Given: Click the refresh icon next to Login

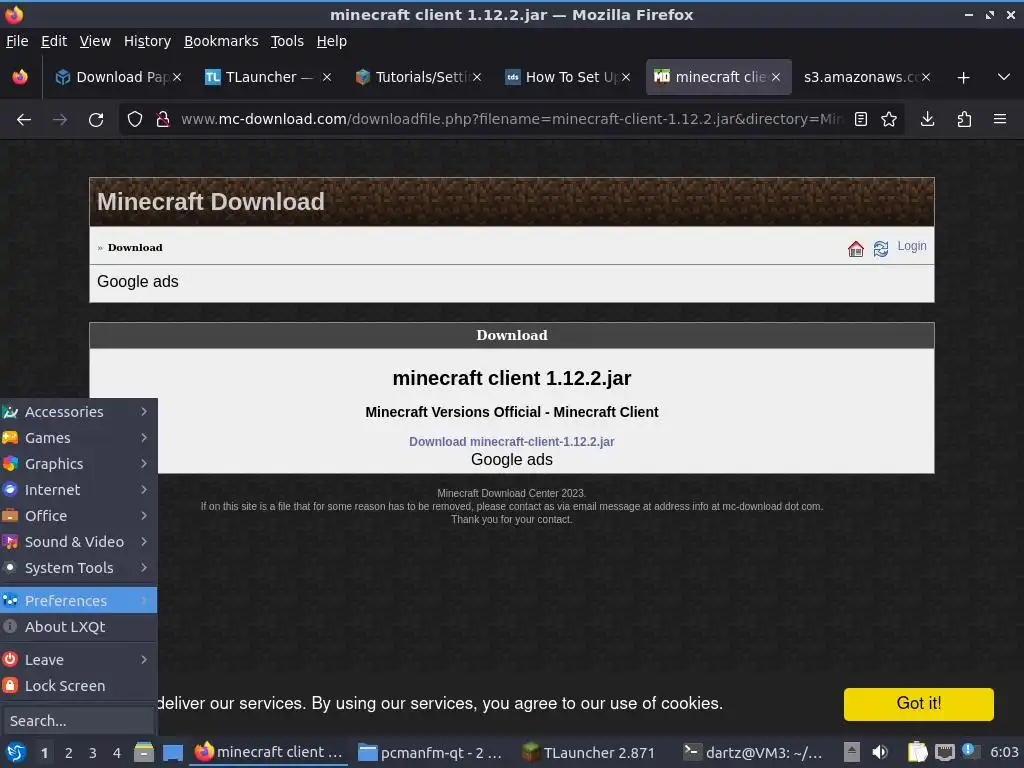Looking at the screenshot, I should pyautogui.click(x=881, y=248).
